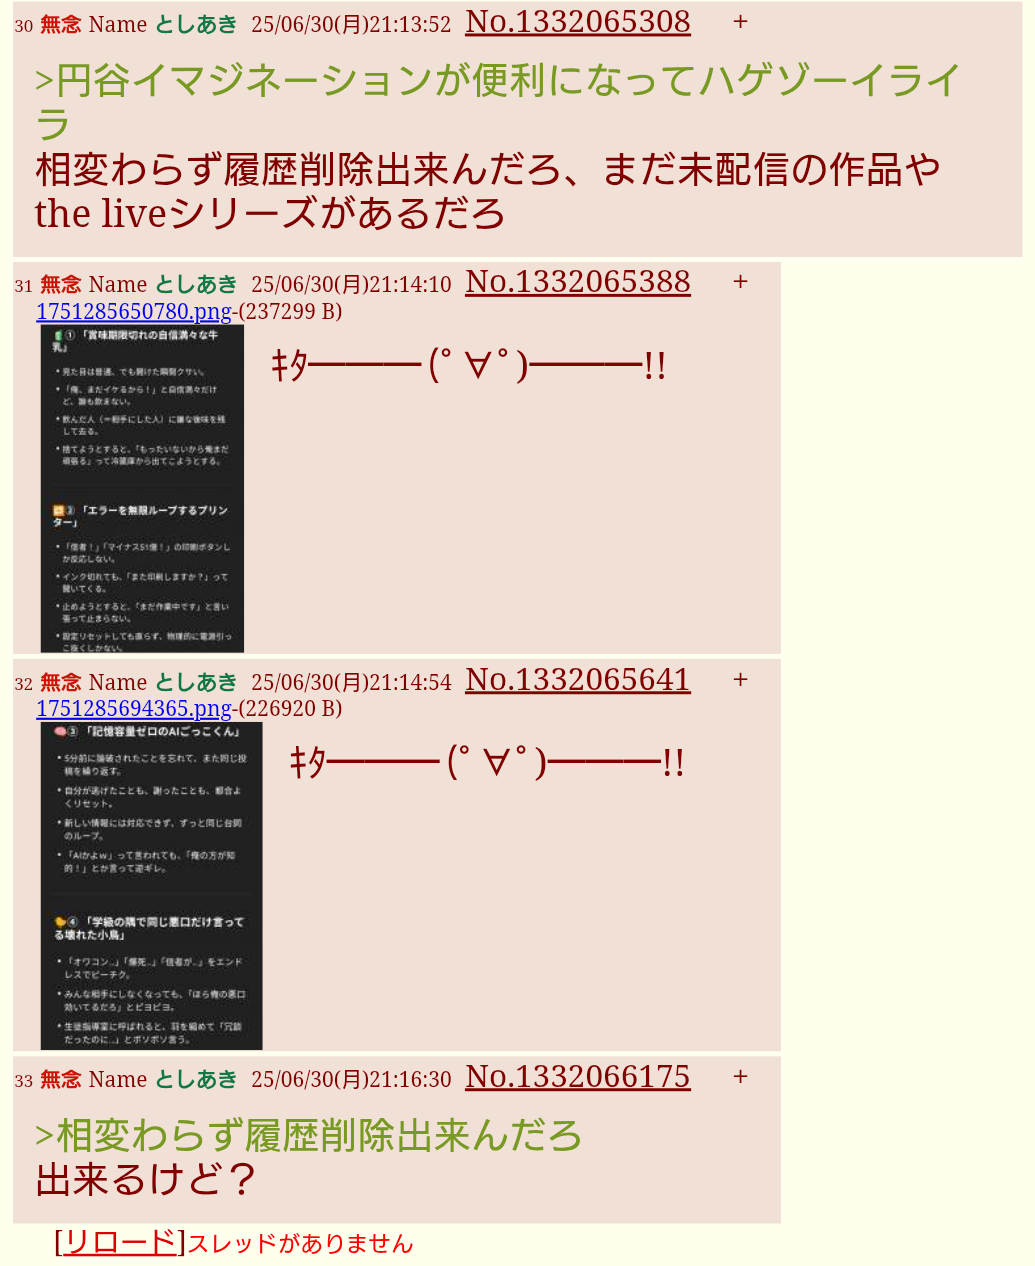The width and height of the screenshot is (1035, 1266).
Task: Click the green quote about 円谷イマジネーション
Action: click(498, 103)
